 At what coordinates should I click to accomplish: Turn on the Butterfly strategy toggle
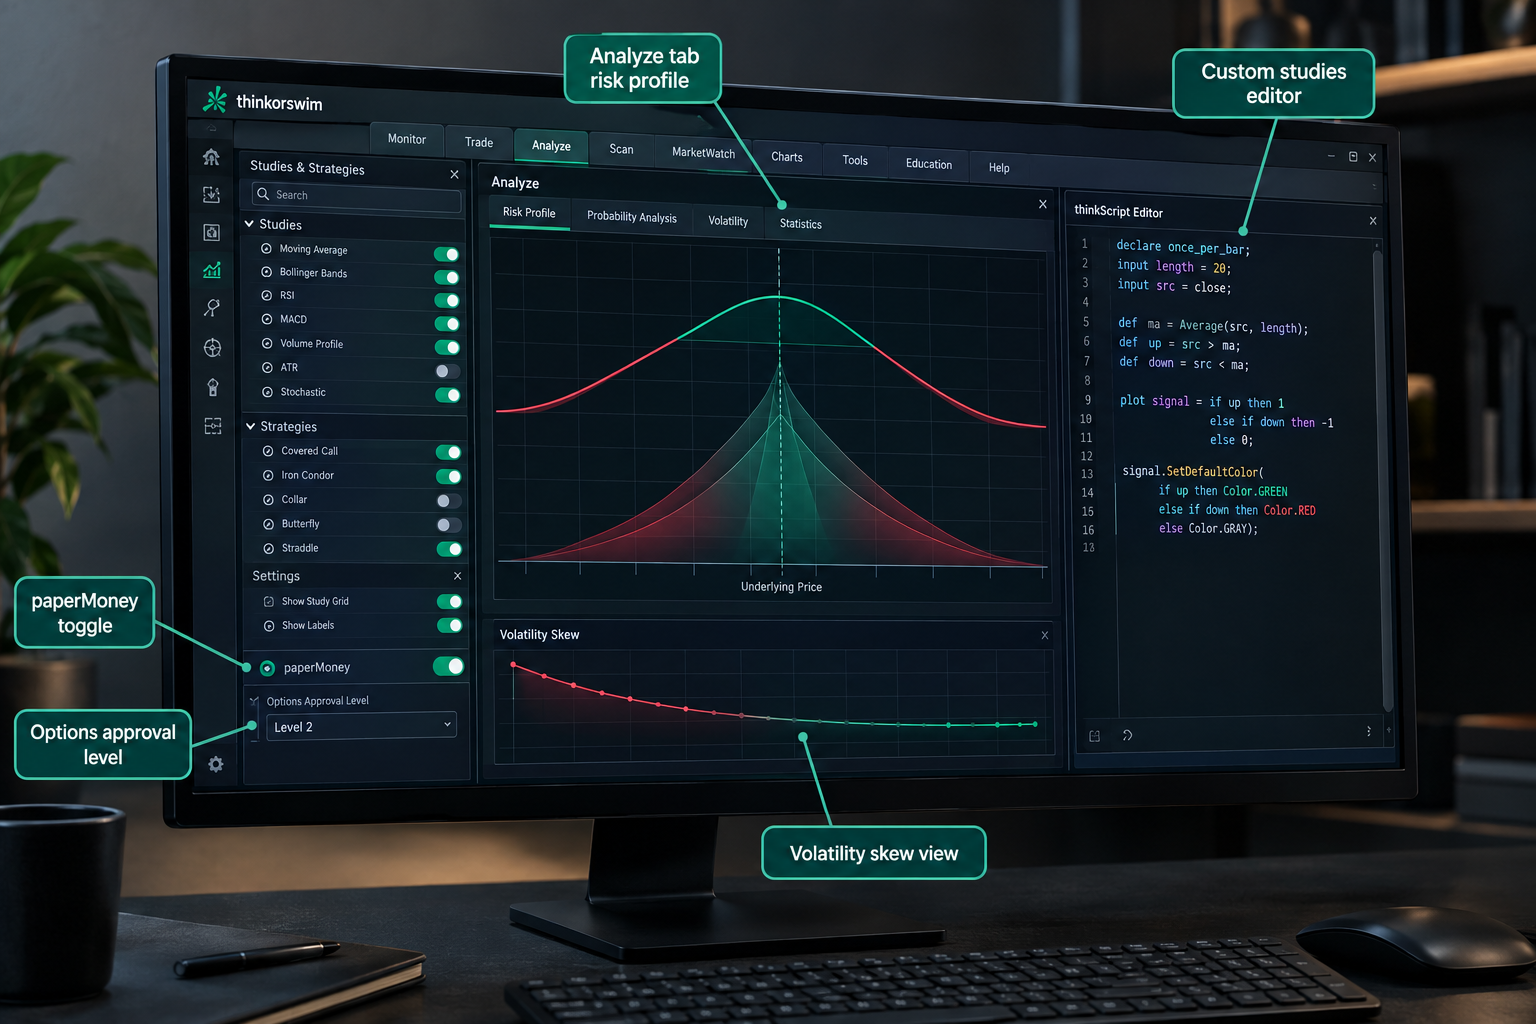click(x=449, y=525)
